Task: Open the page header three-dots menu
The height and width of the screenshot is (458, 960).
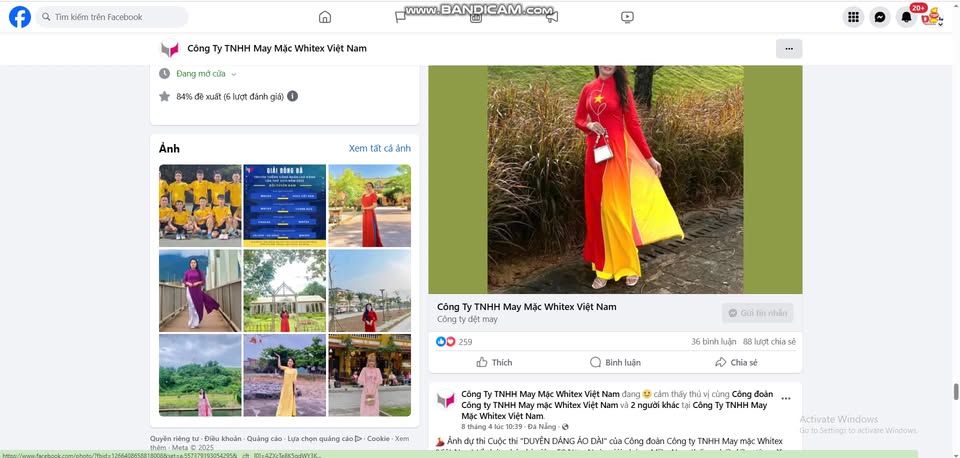Action: 789,48
